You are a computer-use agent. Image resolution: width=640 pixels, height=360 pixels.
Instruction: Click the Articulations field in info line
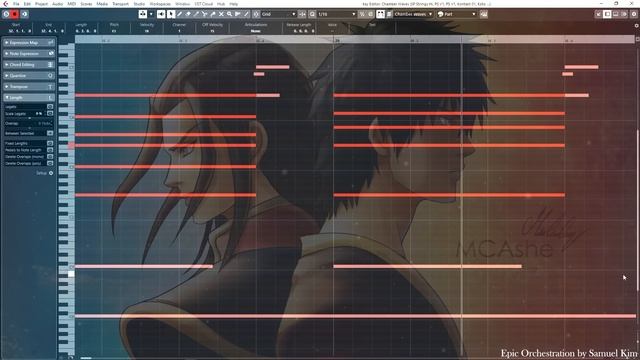(256, 31)
